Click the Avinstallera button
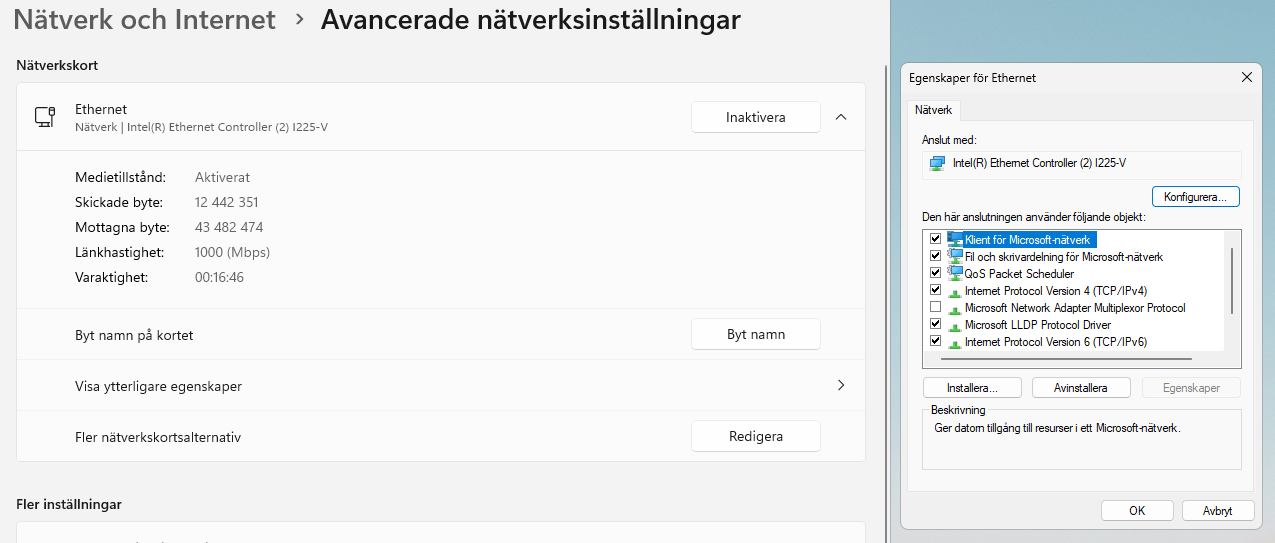The width and height of the screenshot is (1275, 543). pyautogui.click(x=1079, y=387)
